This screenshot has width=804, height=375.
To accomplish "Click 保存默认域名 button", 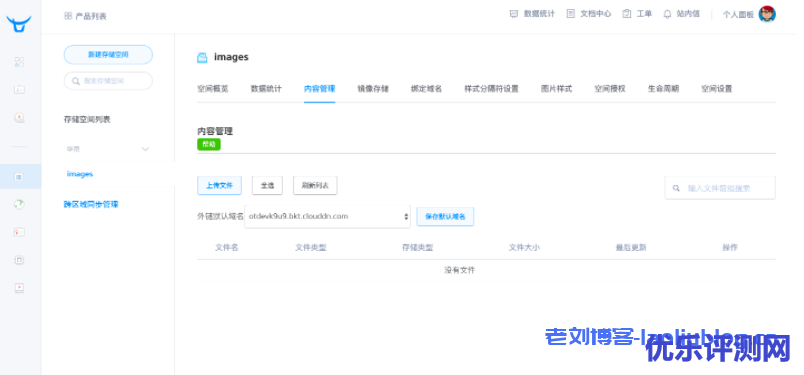I will [x=445, y=216].
